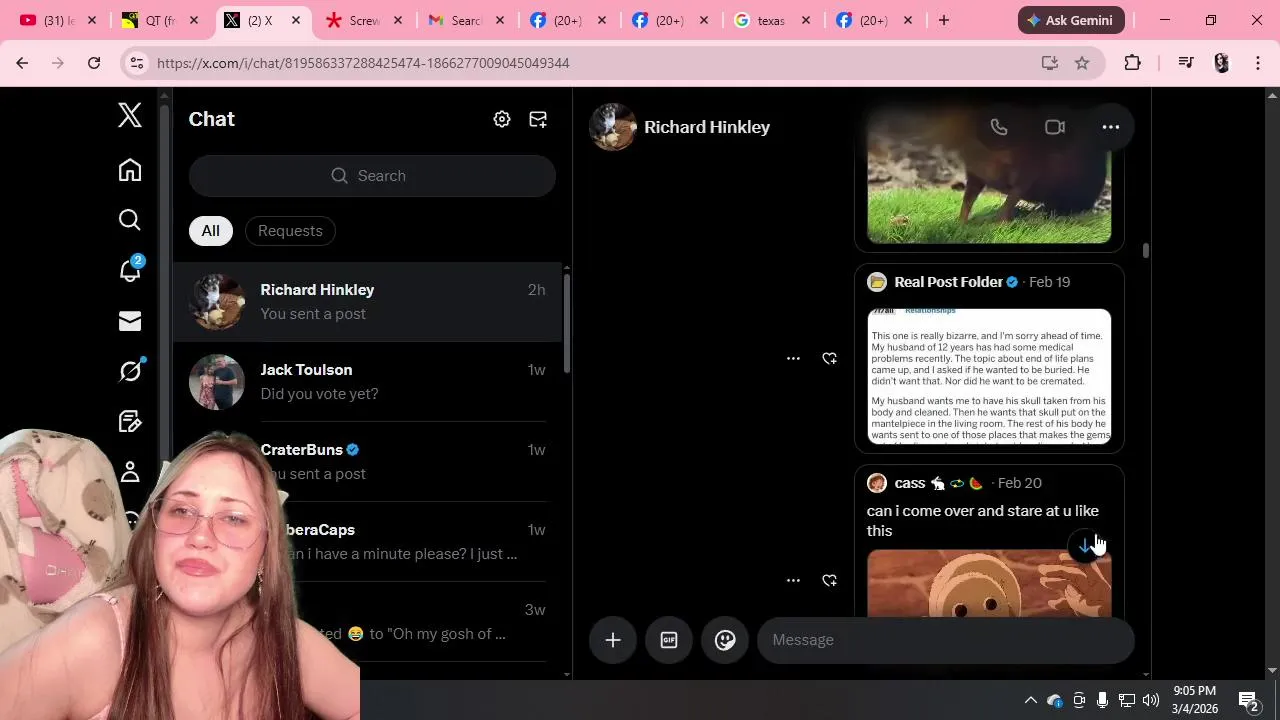1280x720 pixels.
Task: Open chat settings gear icon
Action: (x=502, y=119)
